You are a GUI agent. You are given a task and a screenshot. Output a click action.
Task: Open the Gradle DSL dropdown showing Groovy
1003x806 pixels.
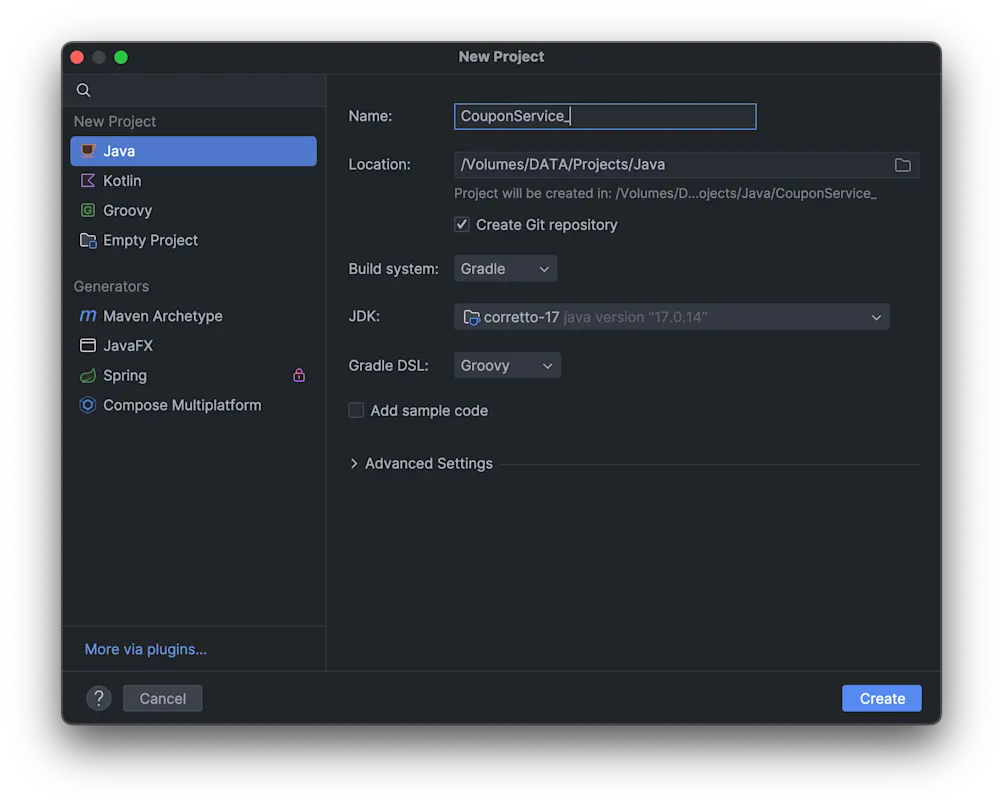(506, 365)
